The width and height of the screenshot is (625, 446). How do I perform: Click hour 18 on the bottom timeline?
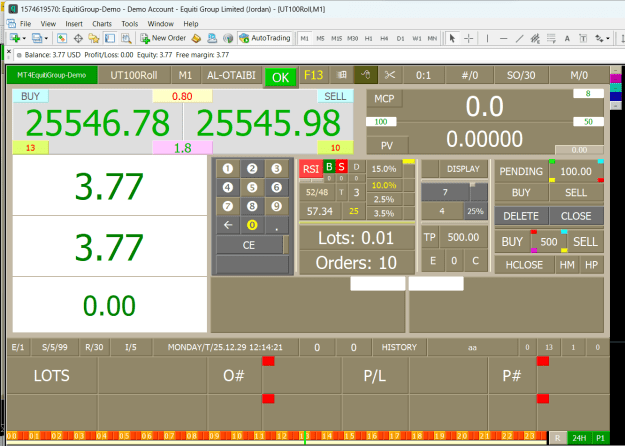point(417,436)
